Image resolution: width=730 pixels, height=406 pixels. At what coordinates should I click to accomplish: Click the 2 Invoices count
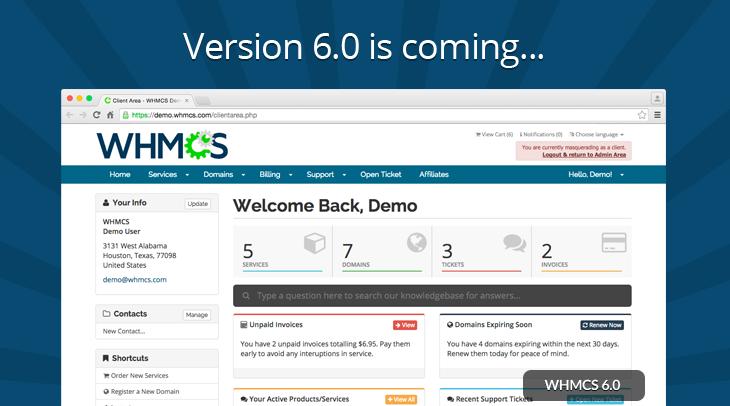click(547, 251)
